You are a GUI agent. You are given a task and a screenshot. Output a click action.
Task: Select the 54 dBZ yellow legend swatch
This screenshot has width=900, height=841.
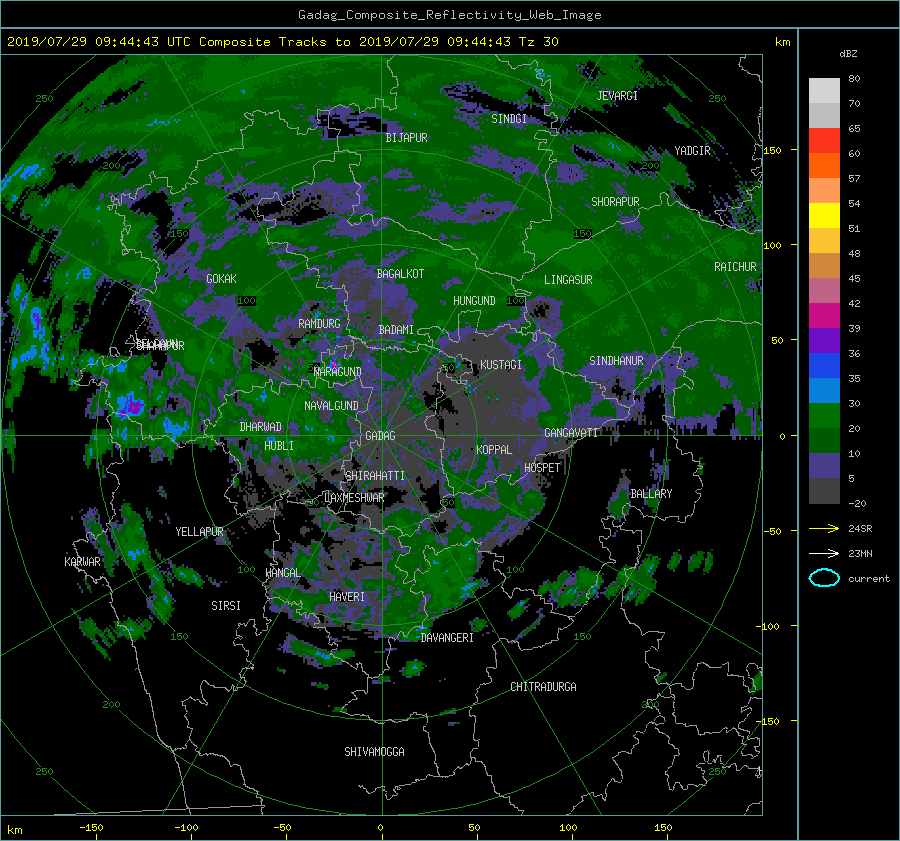(824, 216)
